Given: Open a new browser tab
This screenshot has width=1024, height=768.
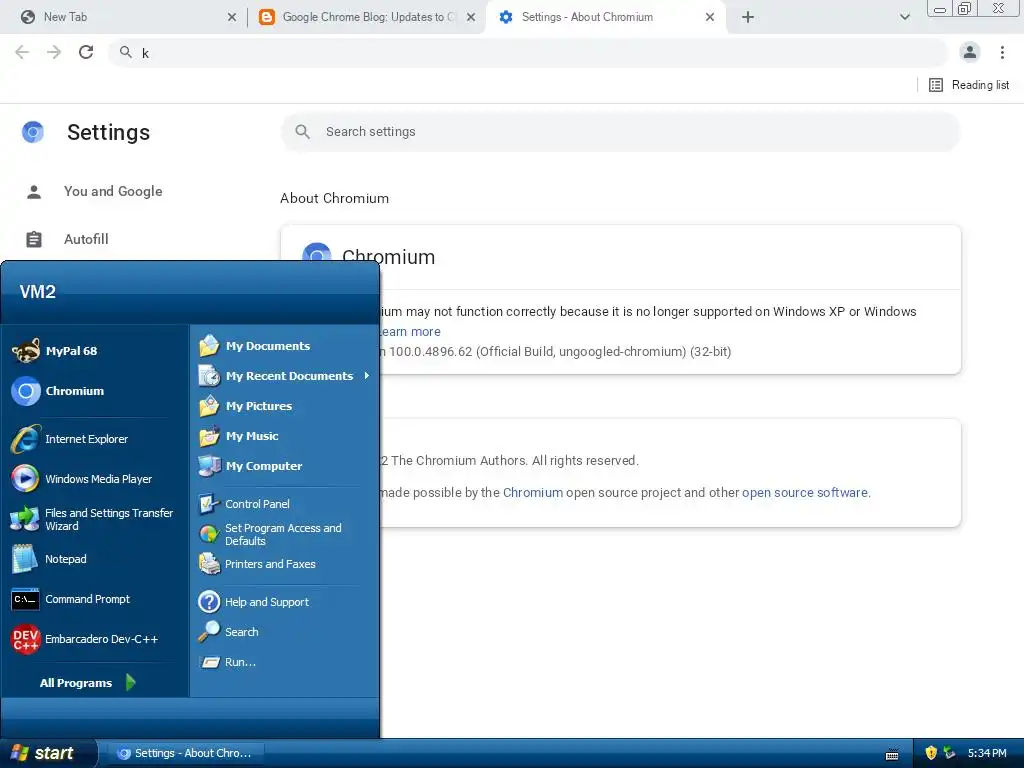Looking at the screenshot, I should coord(748,17).
